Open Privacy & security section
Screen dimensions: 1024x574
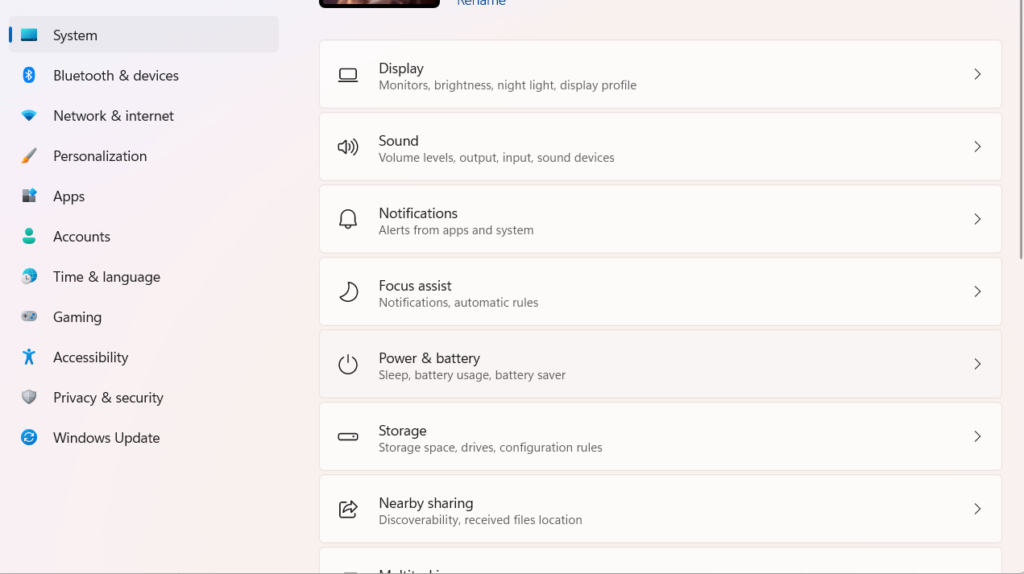tap(144, 397)
